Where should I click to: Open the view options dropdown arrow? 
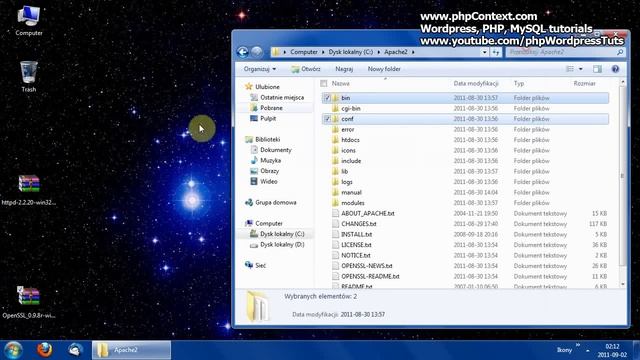tap(580, 69)
